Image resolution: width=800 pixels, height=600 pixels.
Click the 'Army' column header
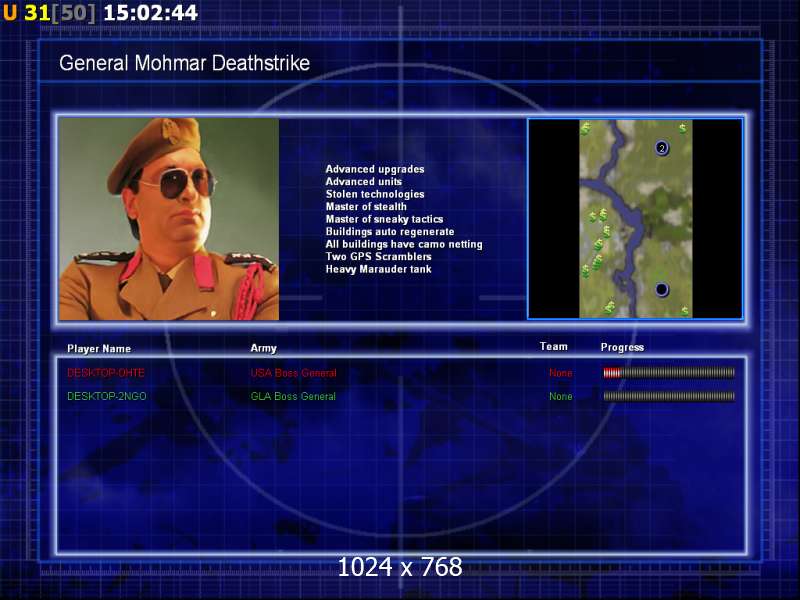point(263,348)
